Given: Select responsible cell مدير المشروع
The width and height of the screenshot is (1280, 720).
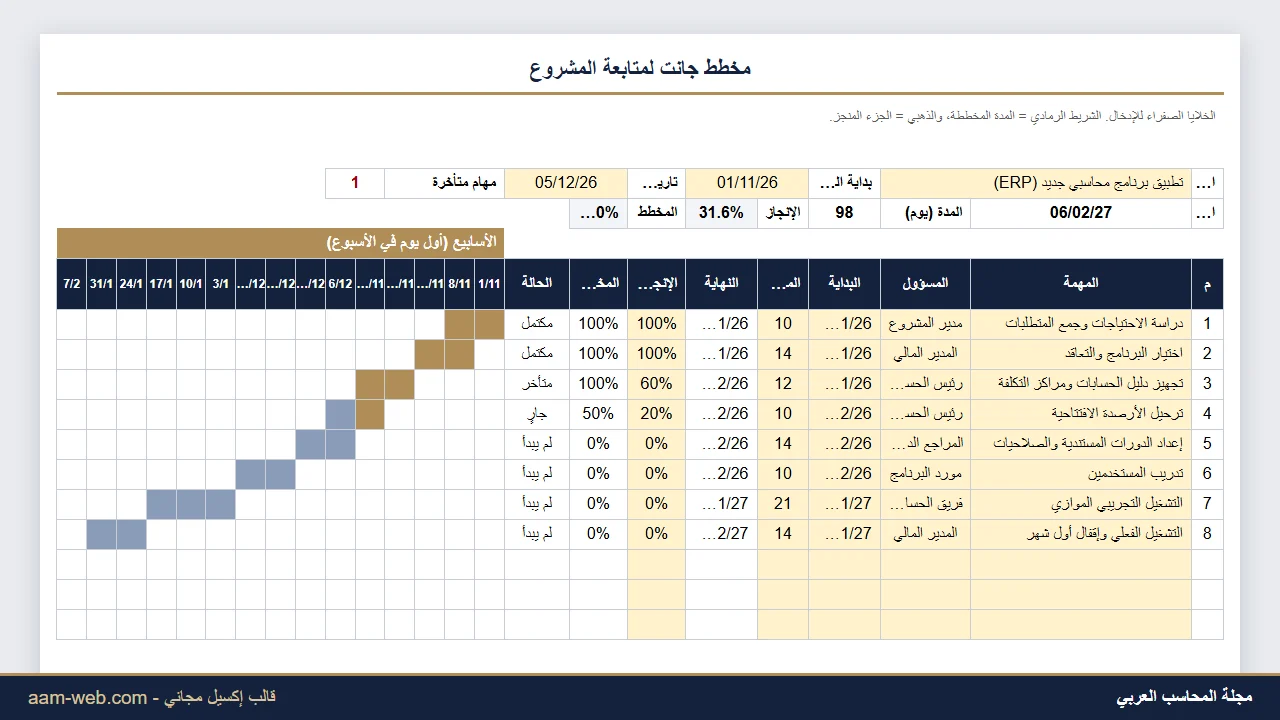Looking at the screenshot, I should click(x=925, y=324).
